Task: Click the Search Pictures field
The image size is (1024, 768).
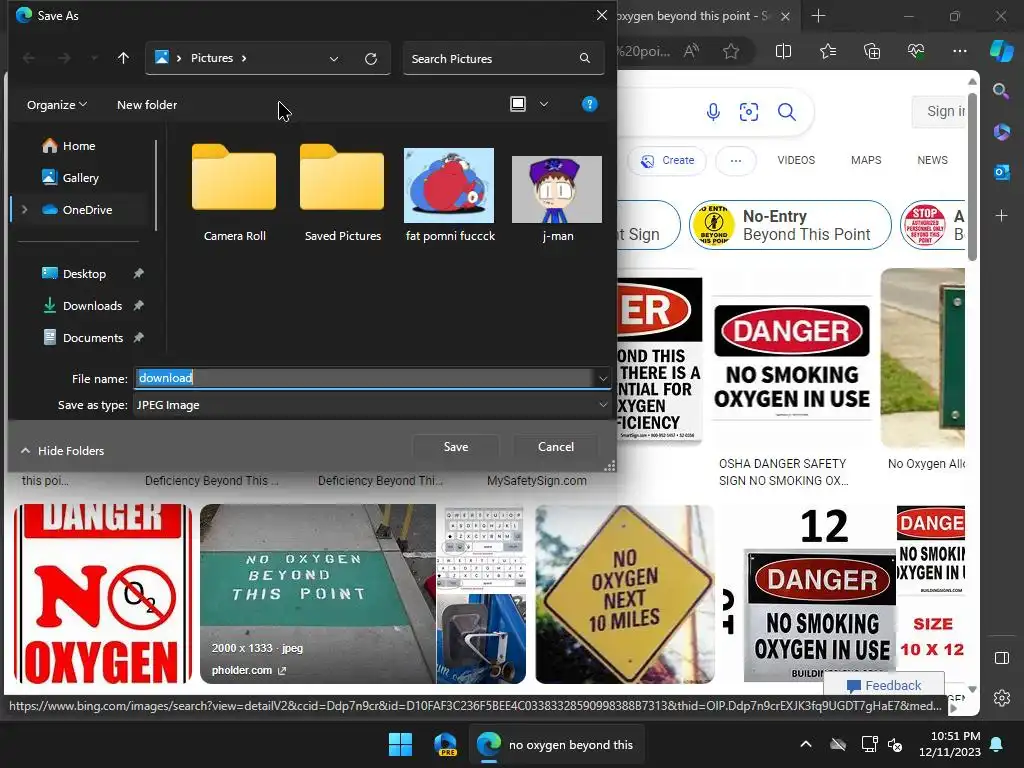Action: pyautogui.click(x=503, y=59)
